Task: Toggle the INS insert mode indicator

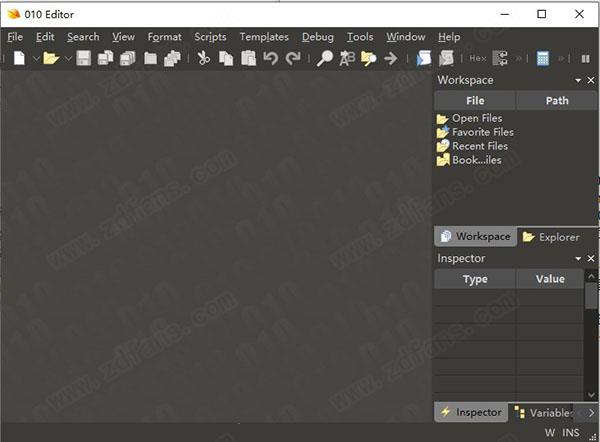Action: pyautogui.click(x=571, y=433)
